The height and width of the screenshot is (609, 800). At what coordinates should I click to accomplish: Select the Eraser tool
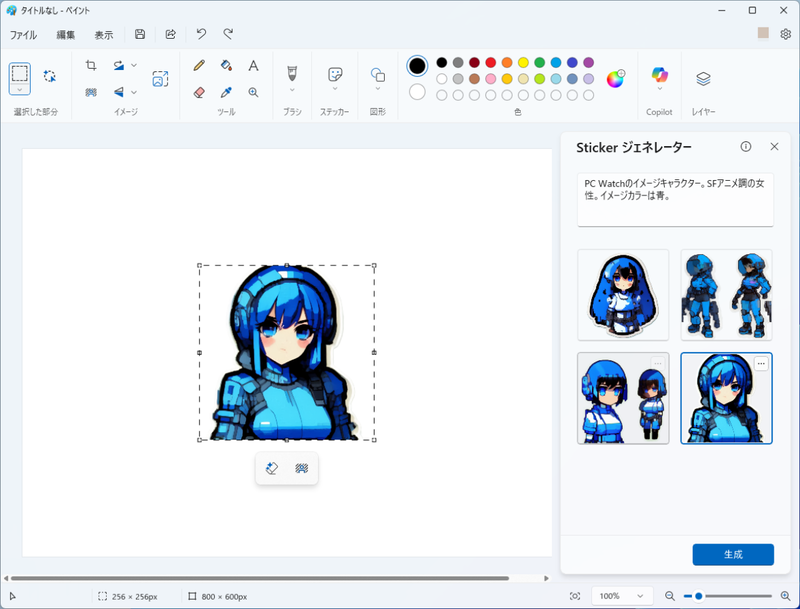[200, 91]
